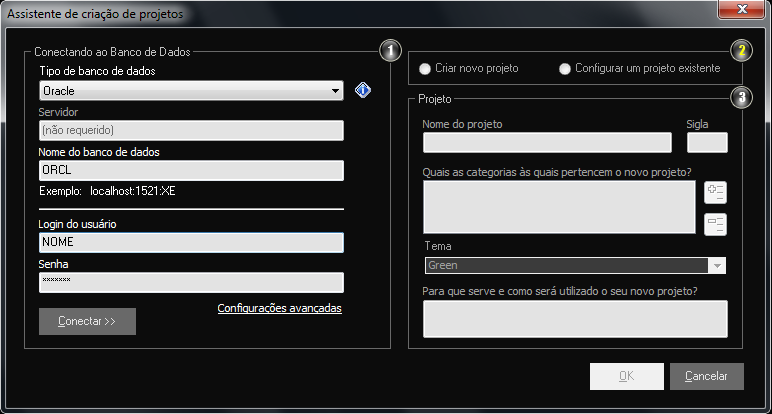Click the 'Nome do projeto' text field
The image size is (772, 414).
point(547,143)
